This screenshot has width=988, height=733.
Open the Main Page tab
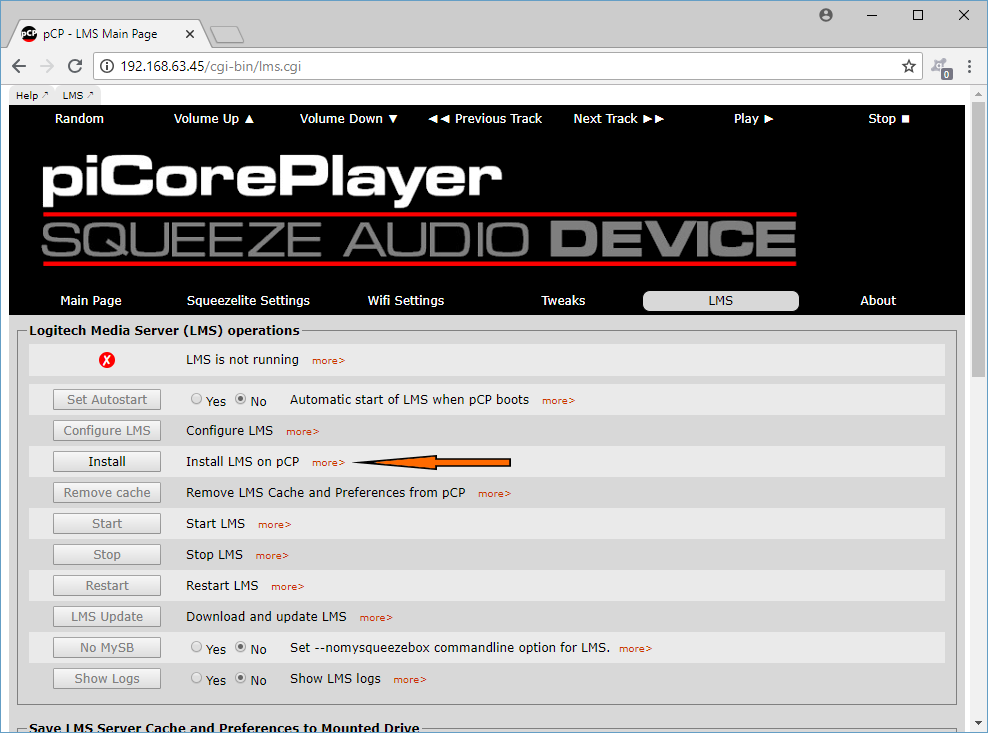tap(91, 301)
